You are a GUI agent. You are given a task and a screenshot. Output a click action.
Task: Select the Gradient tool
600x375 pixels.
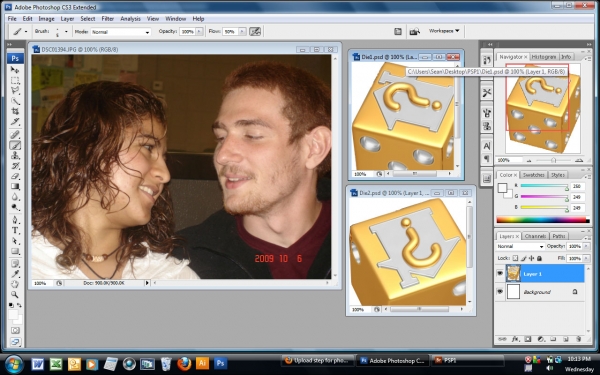pyautogui.click(x=15, y=186)
